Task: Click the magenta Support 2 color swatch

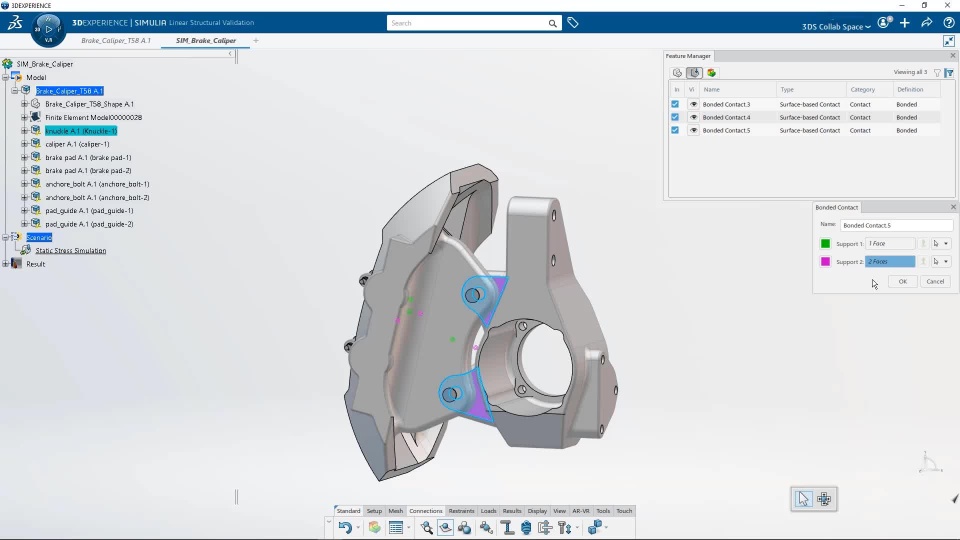Action: pyautogui.click(x=825, y=261)
